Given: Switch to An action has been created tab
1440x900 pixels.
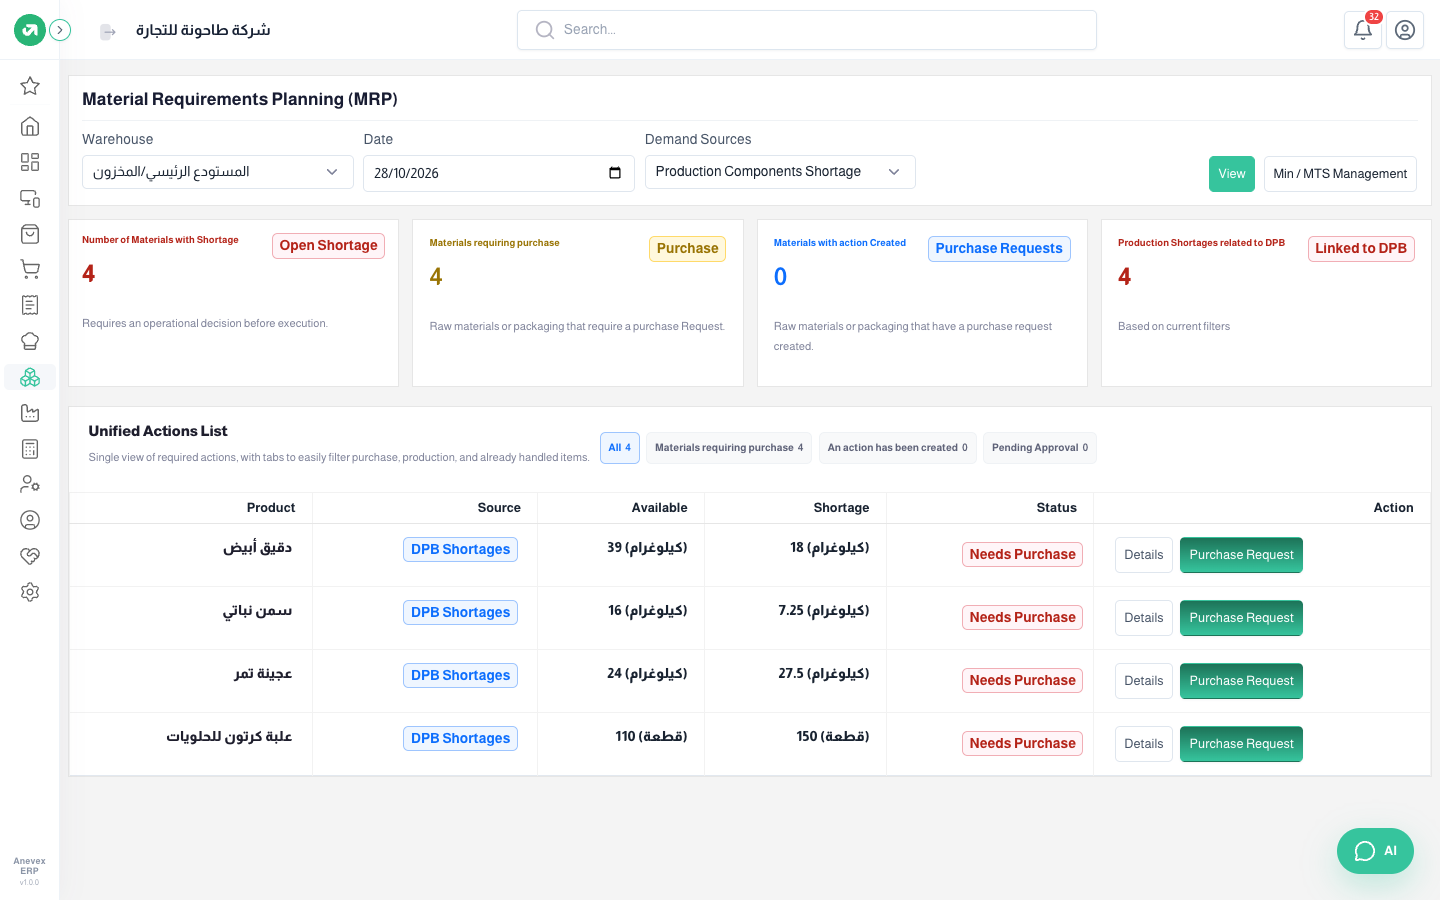Looking at the screenshot, I should [898, 448].
